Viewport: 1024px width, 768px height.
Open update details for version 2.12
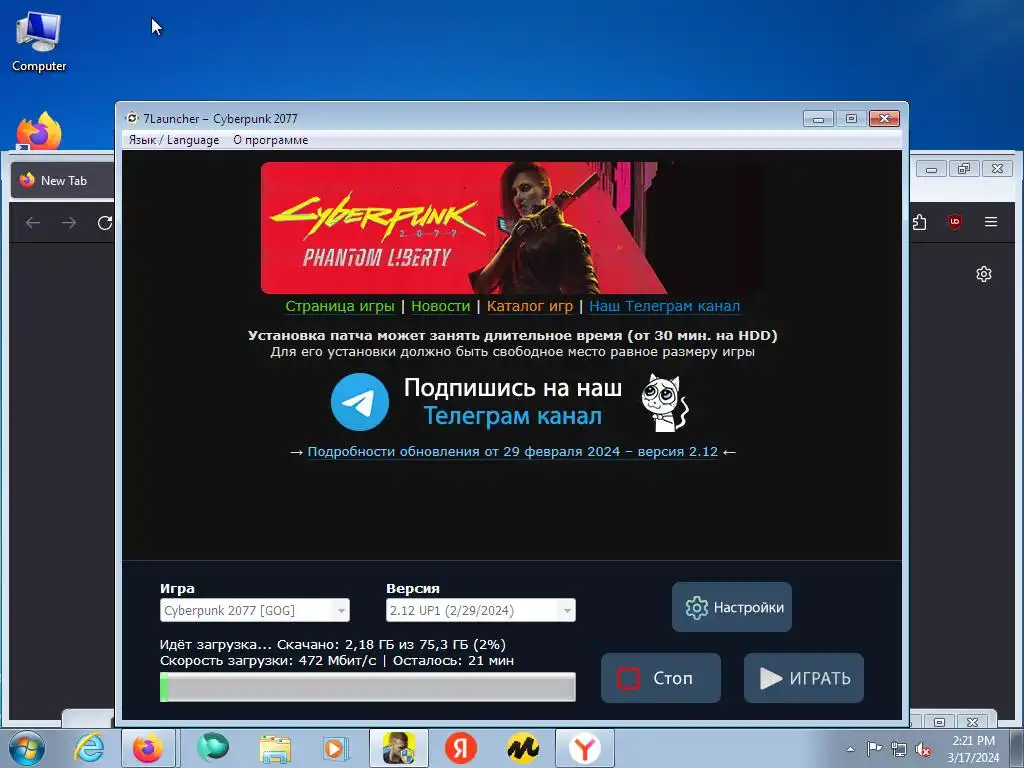tap(513, 452)
